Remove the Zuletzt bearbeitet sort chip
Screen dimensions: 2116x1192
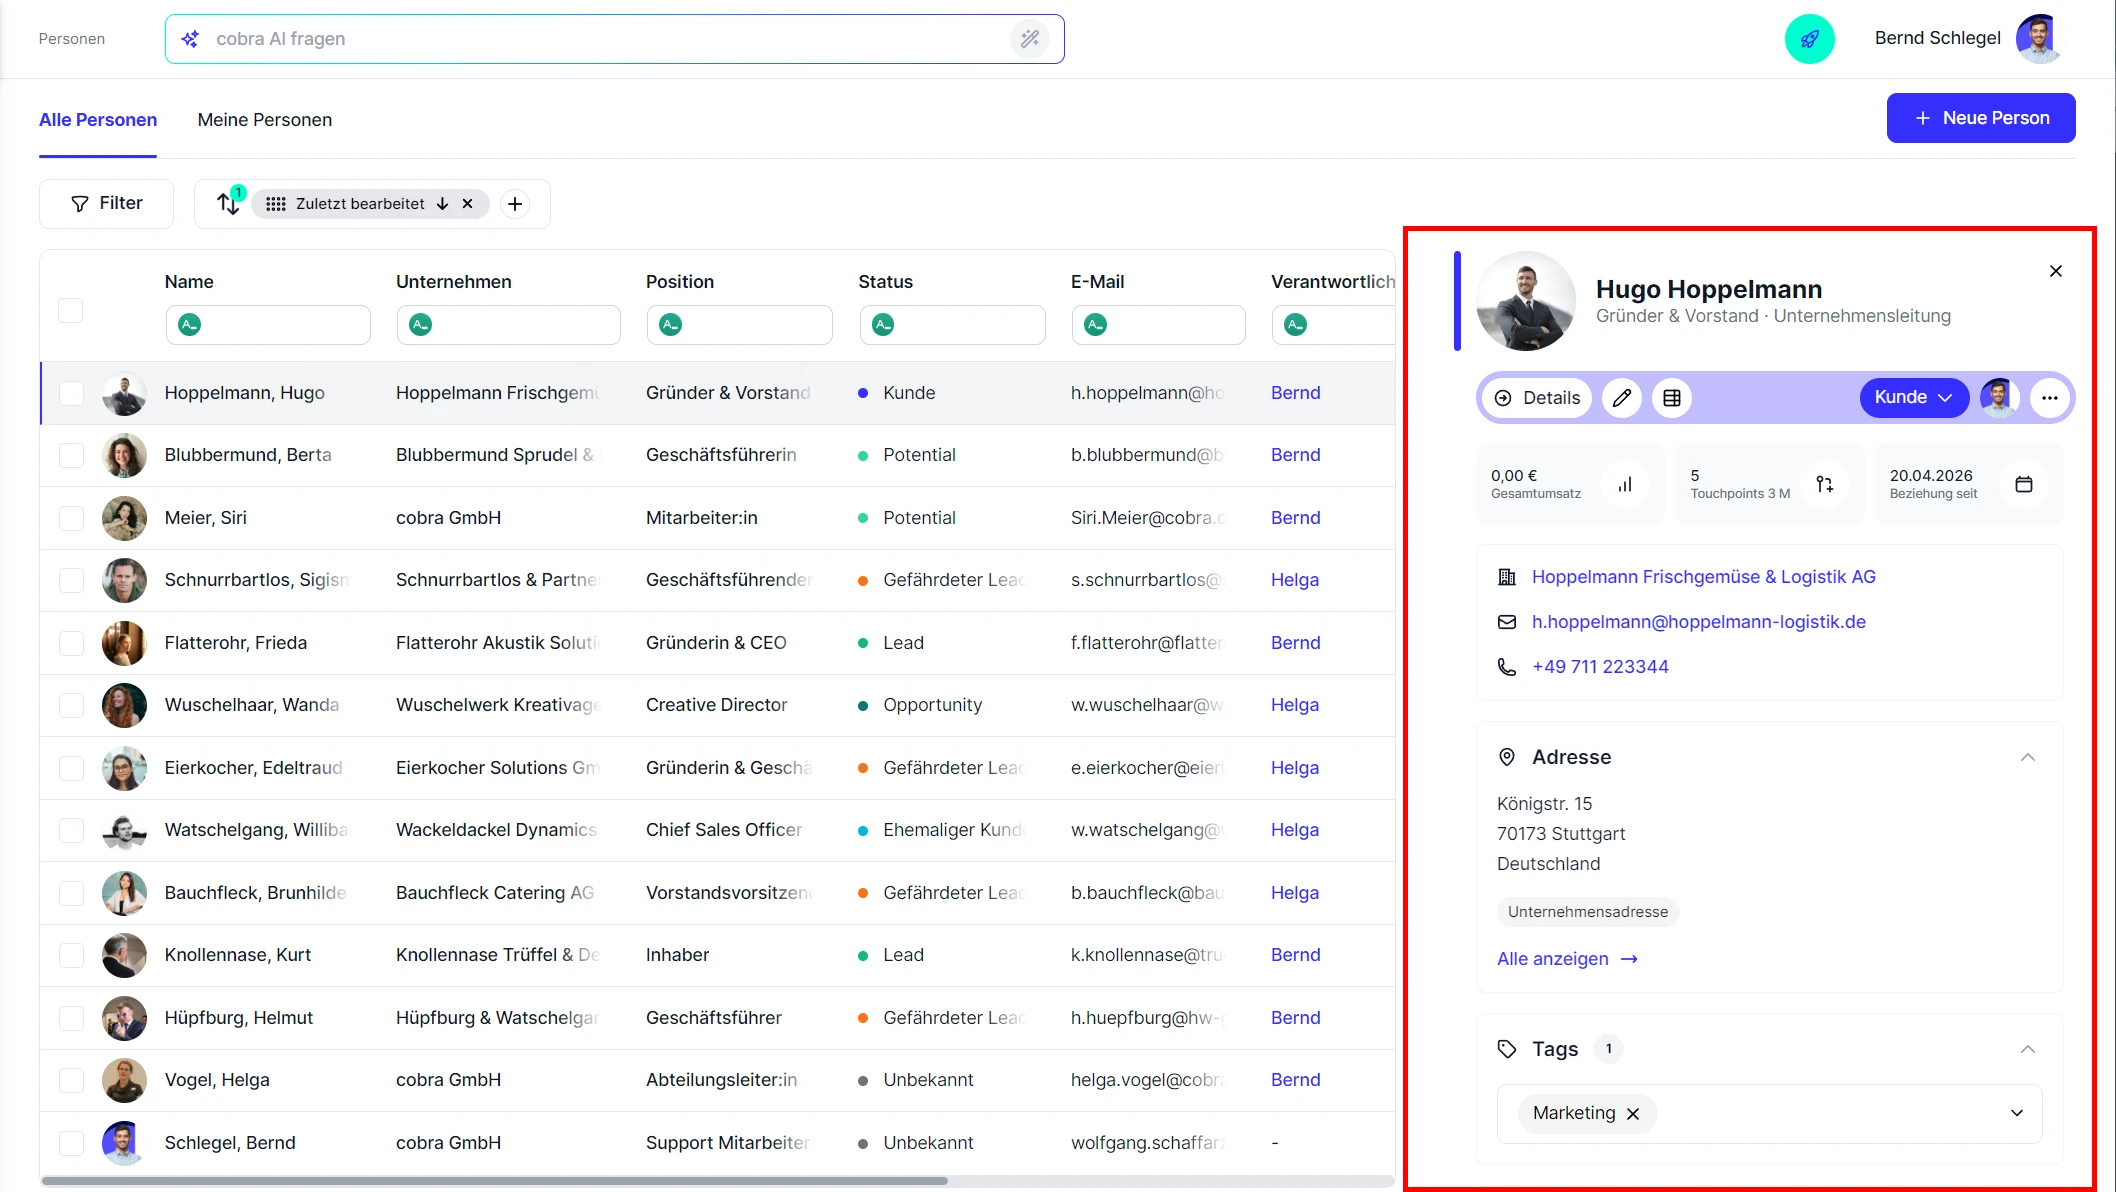click(467, 204)
